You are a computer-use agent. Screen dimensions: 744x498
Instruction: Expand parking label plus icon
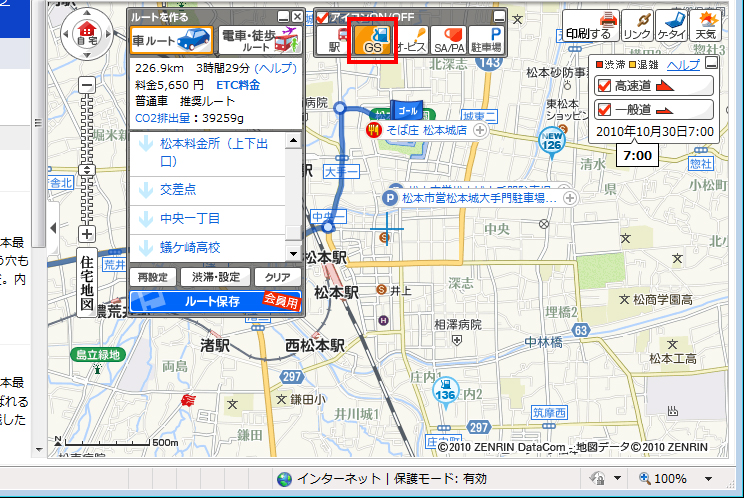(569, 198)
